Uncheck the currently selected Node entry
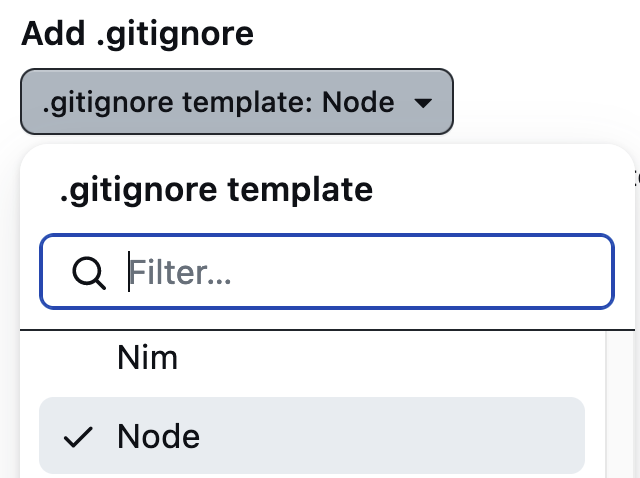Image resolution: width=640 pixels, height=478 pixels. coord(312,436)
